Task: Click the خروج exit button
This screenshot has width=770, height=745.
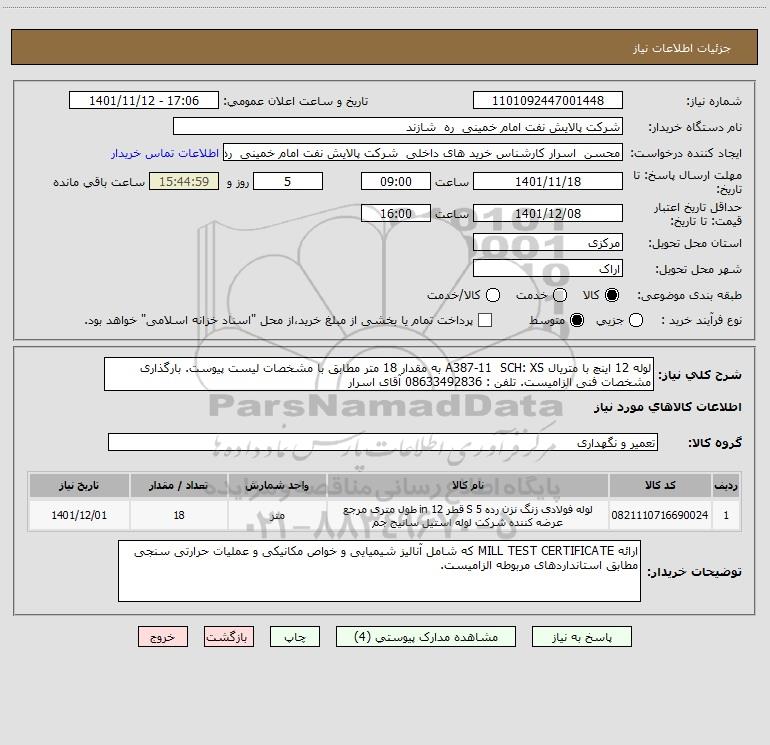Action: pos(163,637)
